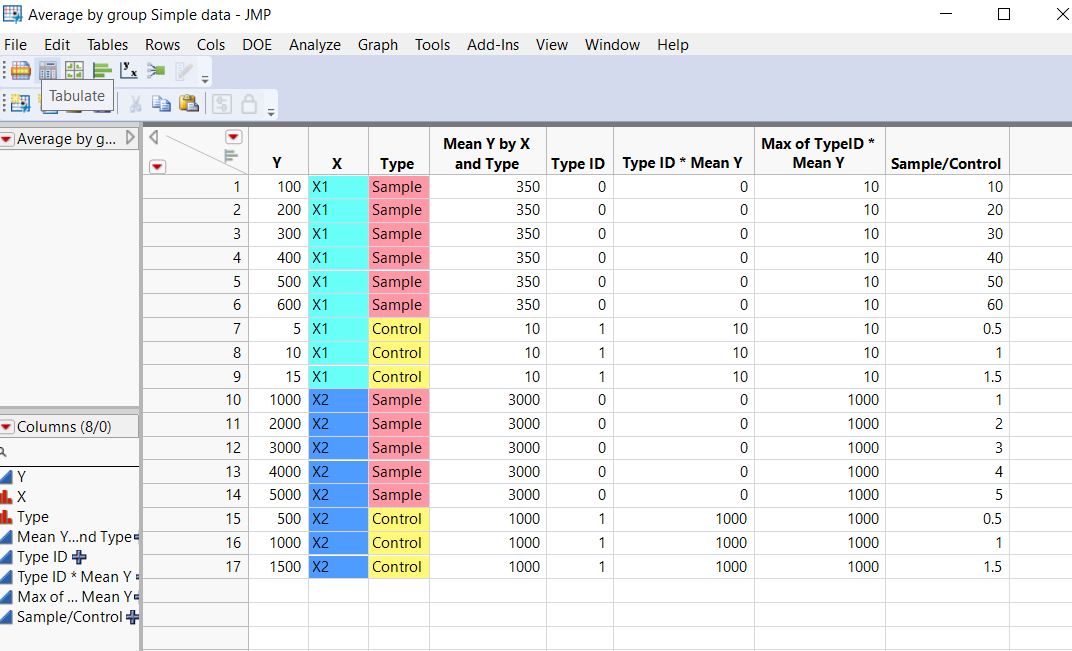Open the rows red triangle menu
The image size is (1072, 651).
click(157, 166)
